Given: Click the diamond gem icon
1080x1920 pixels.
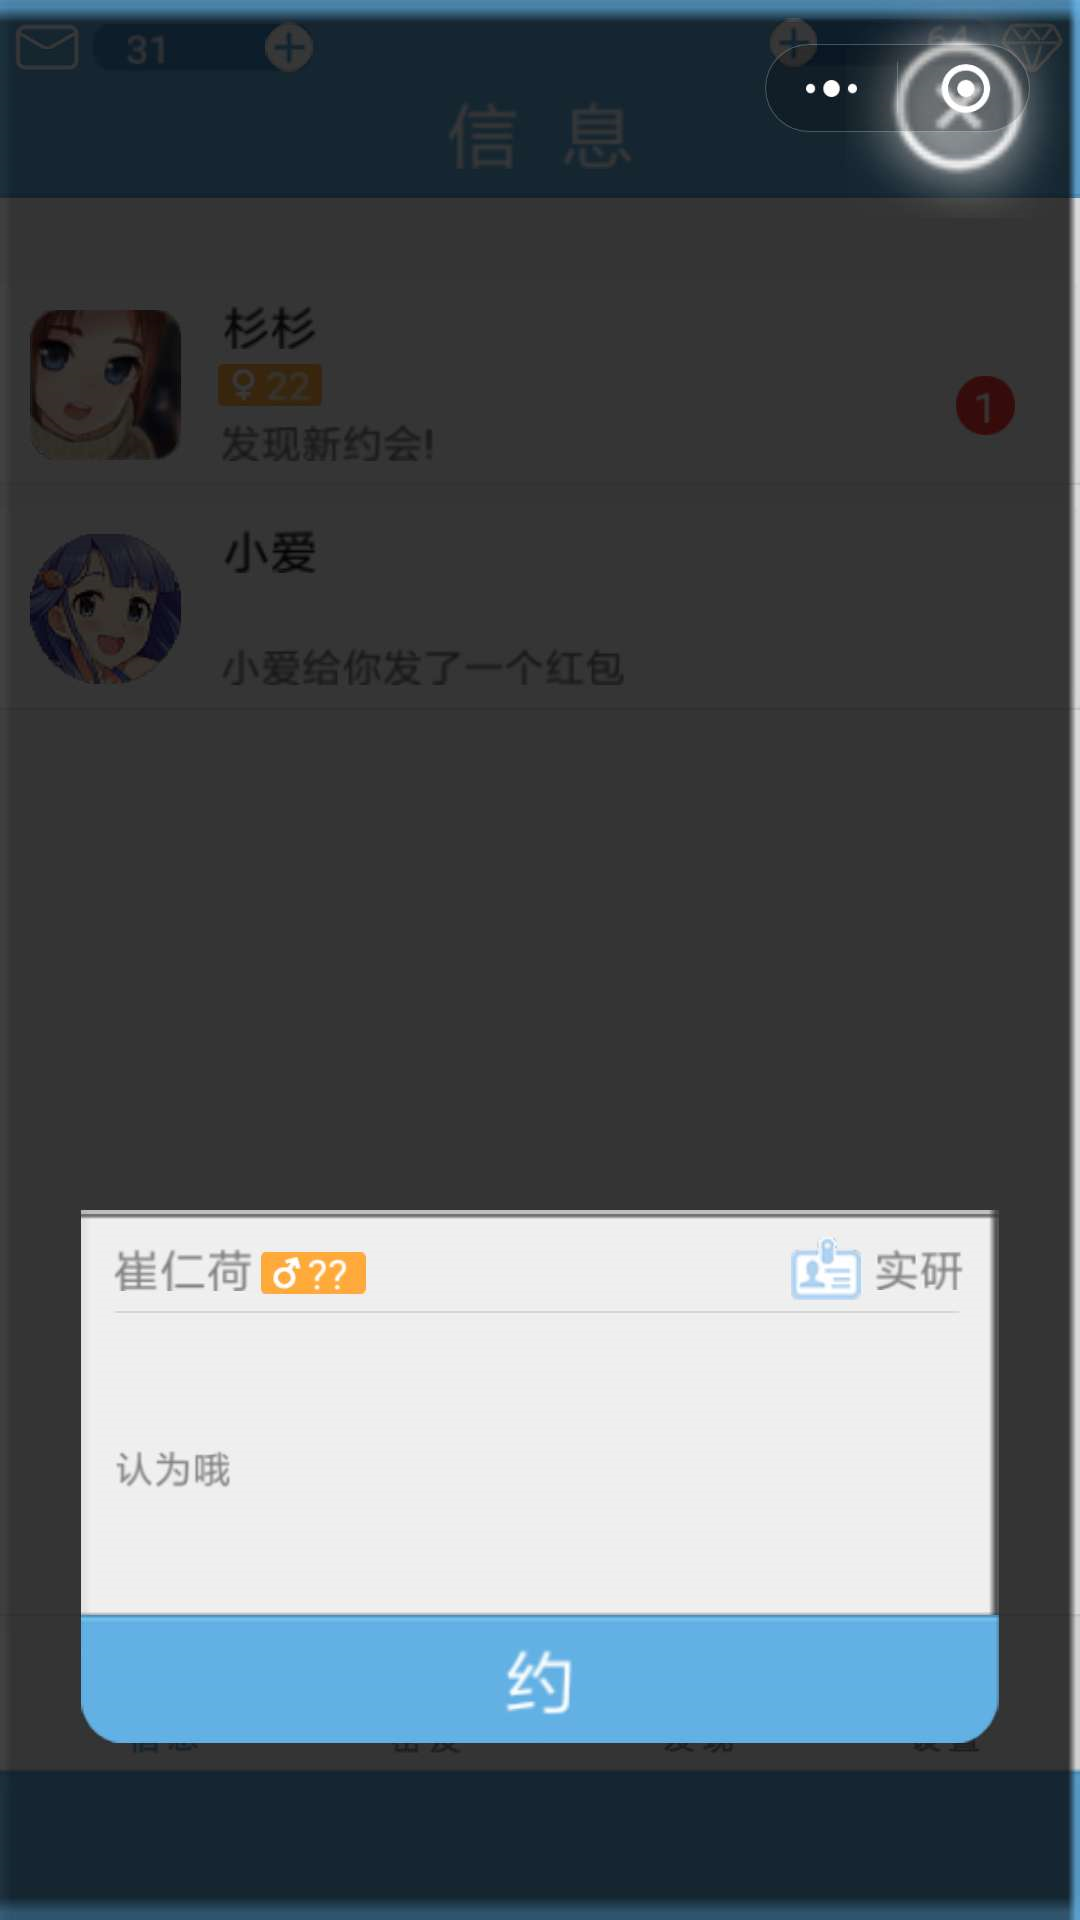Looking at the screenshot, I should tap(1032, 46).
